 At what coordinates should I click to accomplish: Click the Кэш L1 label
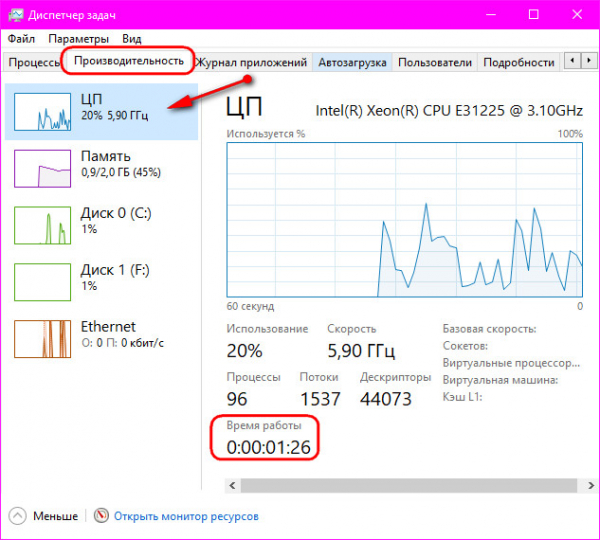point(462,397)
